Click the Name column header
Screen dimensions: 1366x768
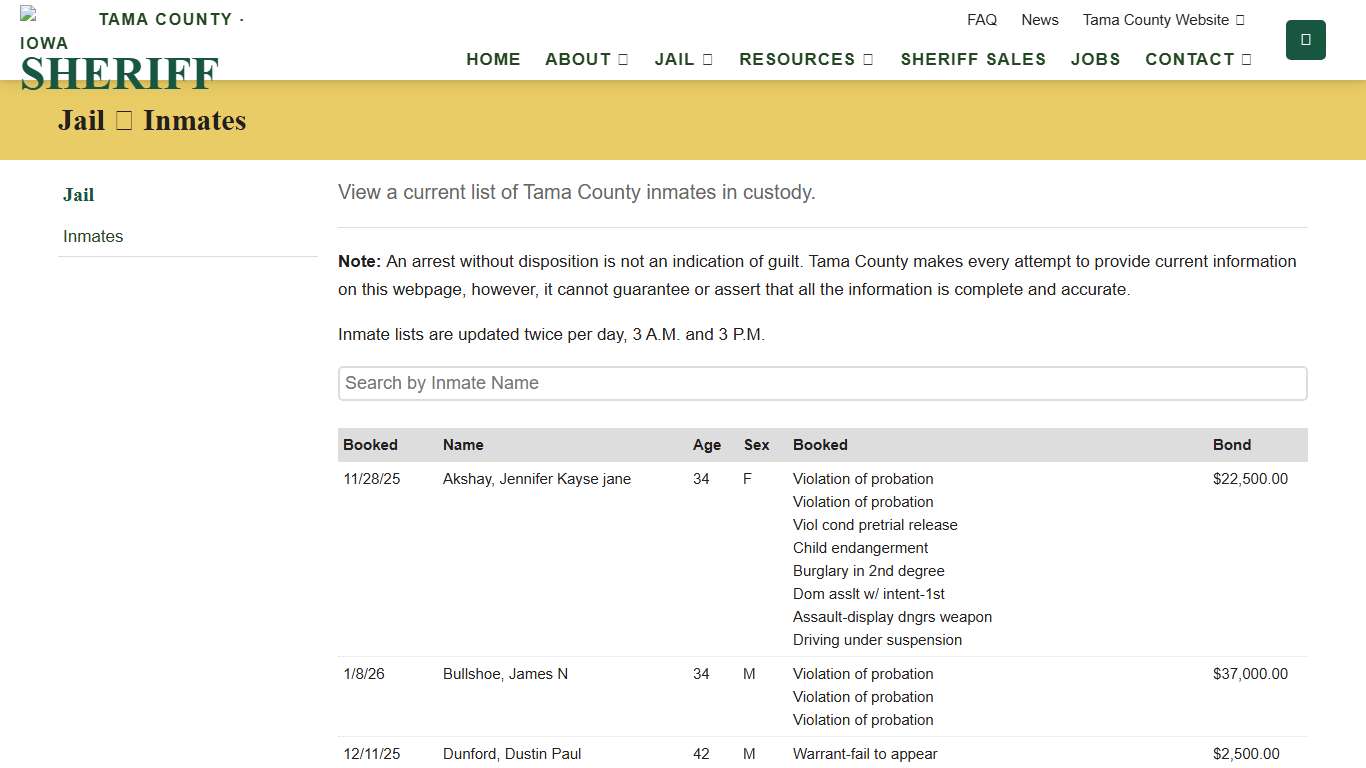coord(463,445)
